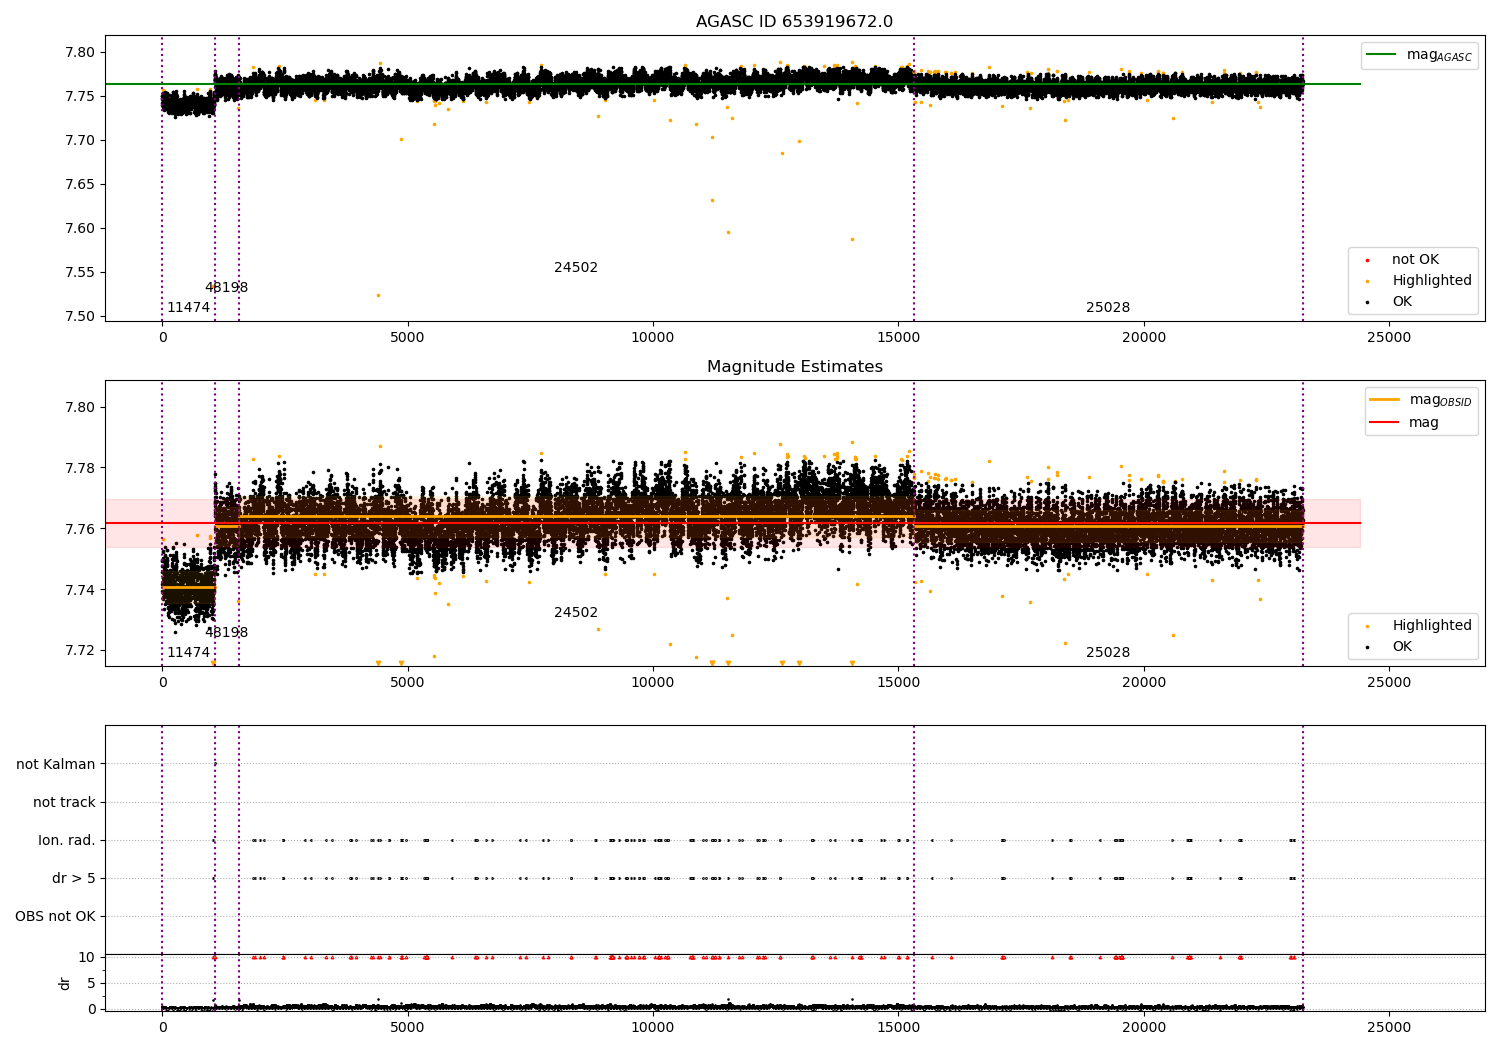Screen dimensions: 1500x1050
Task: Click 'OK' legend entry in Magnitude Estimates plot
Action: pos(1402,647)
